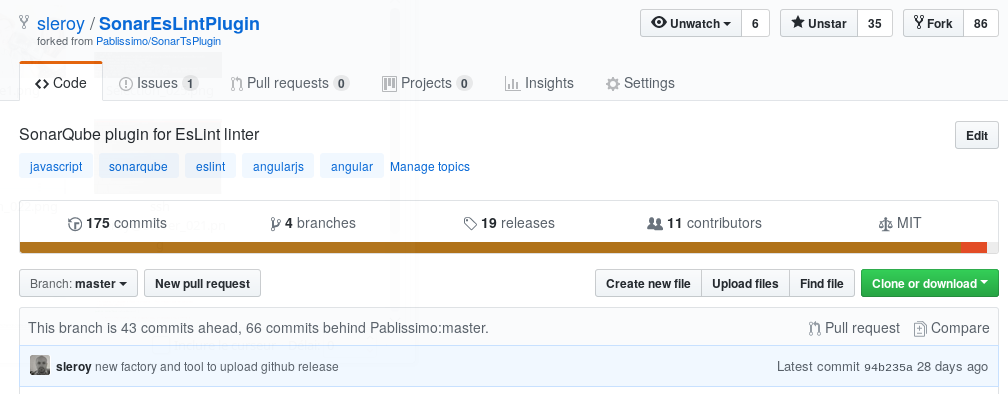Click the Unstar button
Image resolution: width=1008 pixels, height=394 pixels.
click(819, 23)
